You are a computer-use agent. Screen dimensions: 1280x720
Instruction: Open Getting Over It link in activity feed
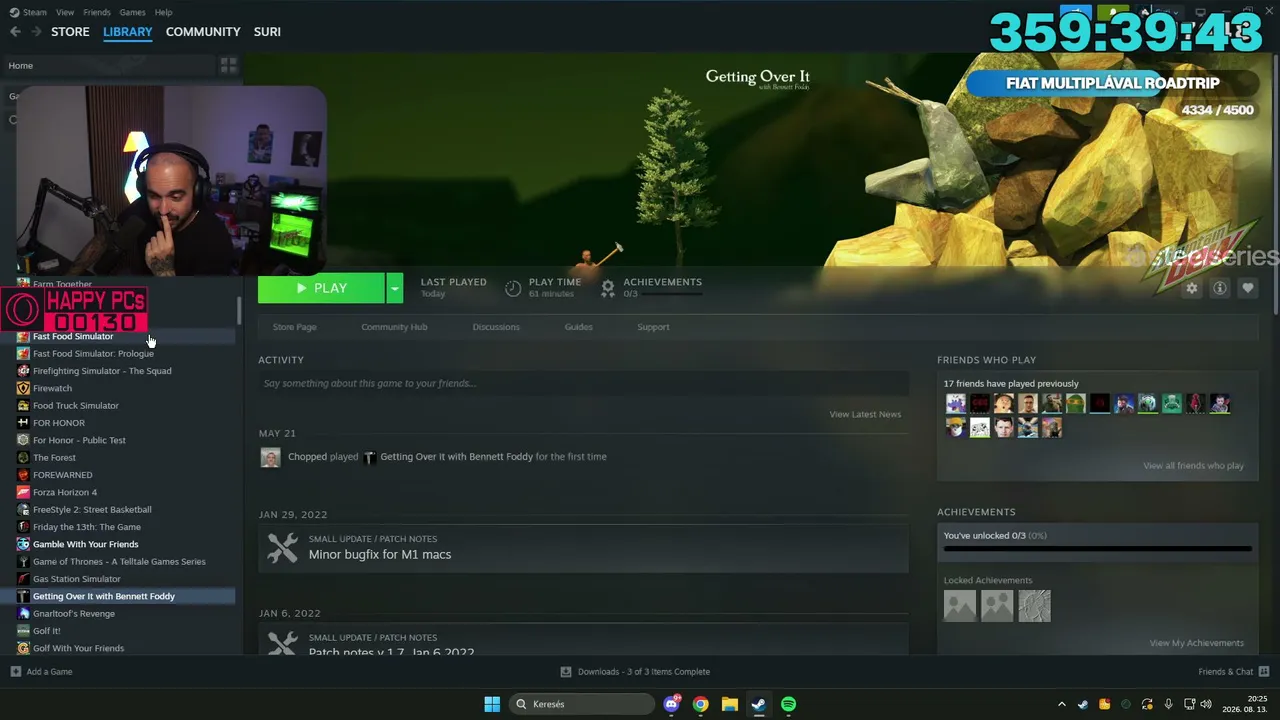pos(455,457)
